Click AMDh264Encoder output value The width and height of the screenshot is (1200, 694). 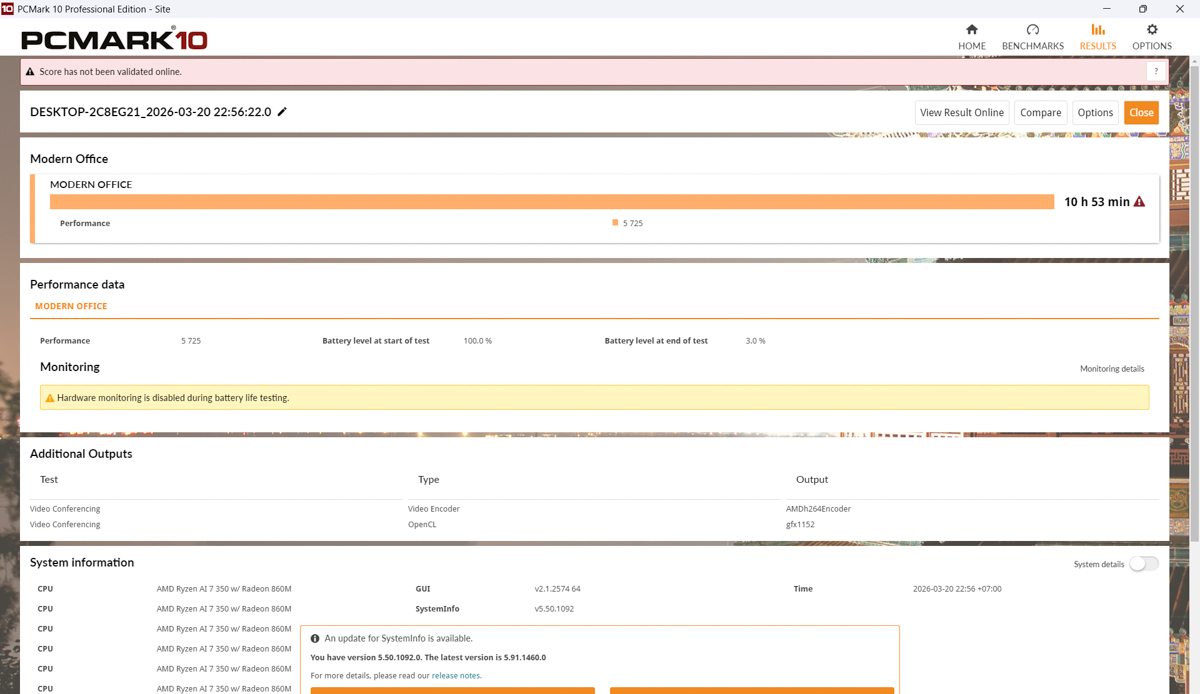click(x=818, y=509)
